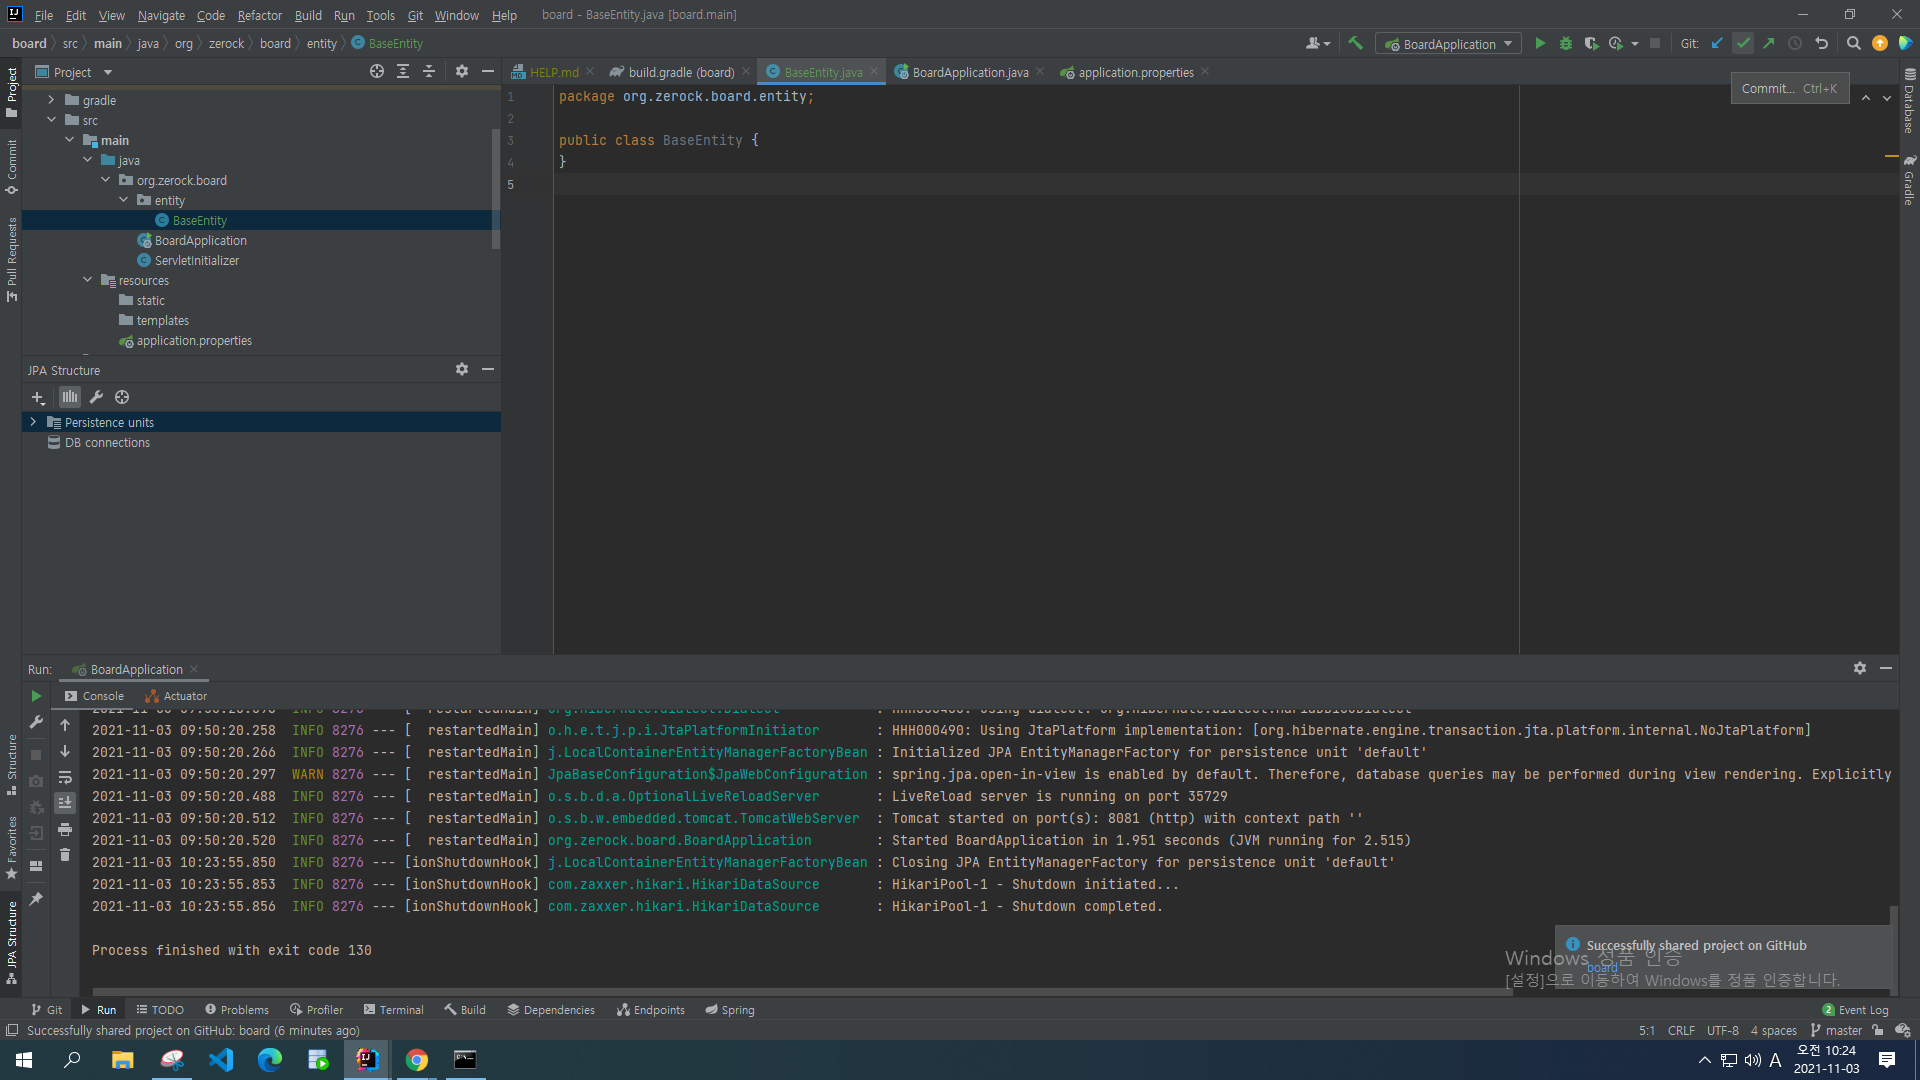Click the plus icon in JPA Structure
The height and width of the screenshot is (1080, 1920).
pyautogui.click(x=38, y=398)
